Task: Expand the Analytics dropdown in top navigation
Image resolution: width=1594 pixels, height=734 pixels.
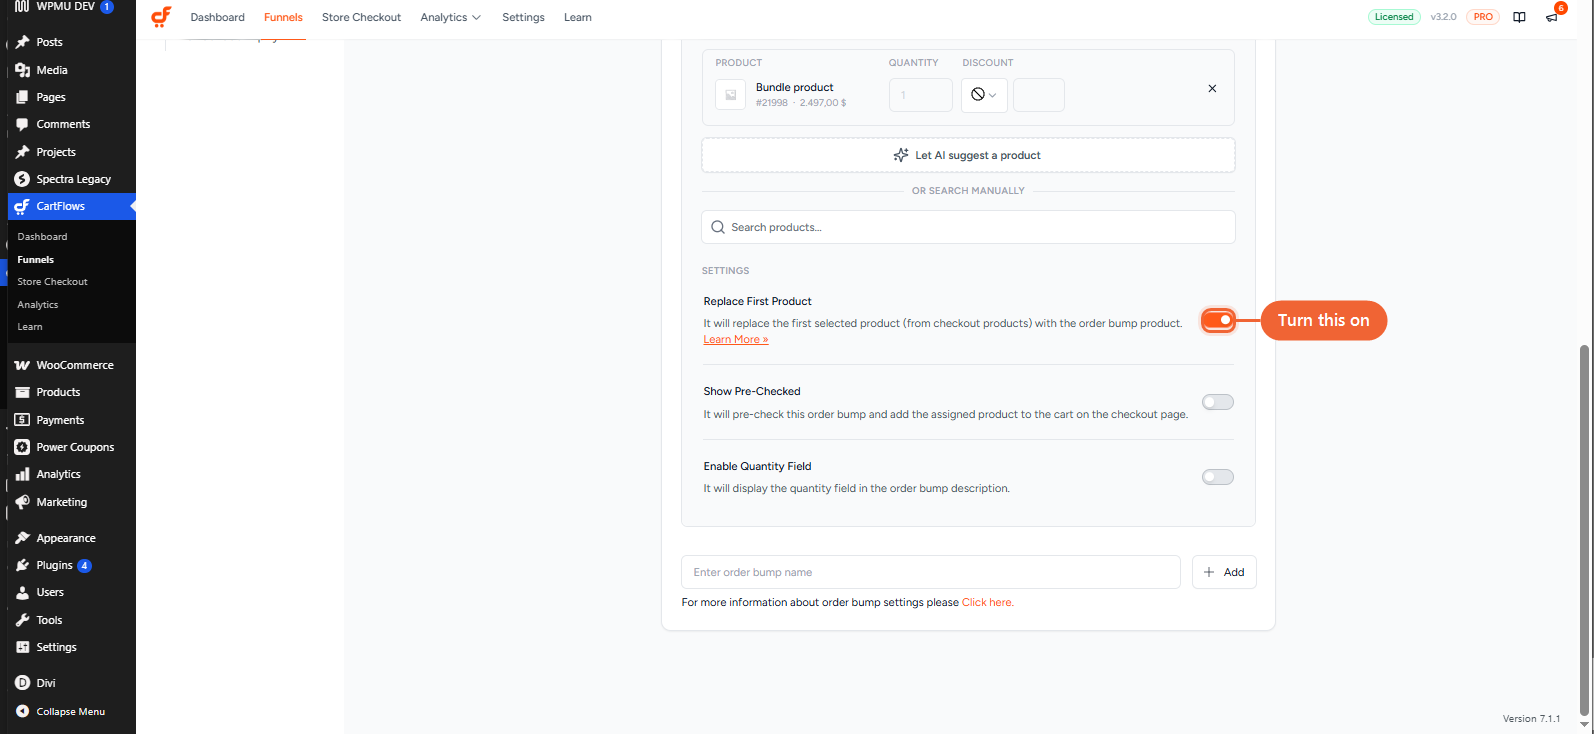Action: pyautogui.click(x=450, y=17)
